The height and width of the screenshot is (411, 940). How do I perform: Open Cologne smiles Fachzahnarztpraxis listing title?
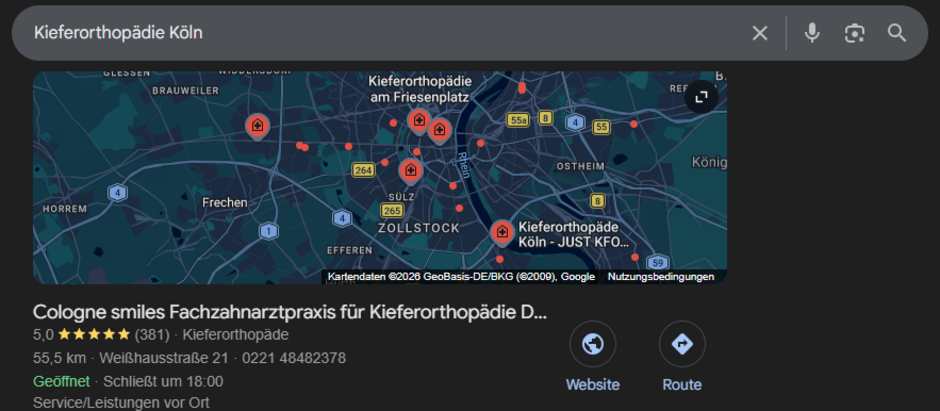[x=290, y=312]
